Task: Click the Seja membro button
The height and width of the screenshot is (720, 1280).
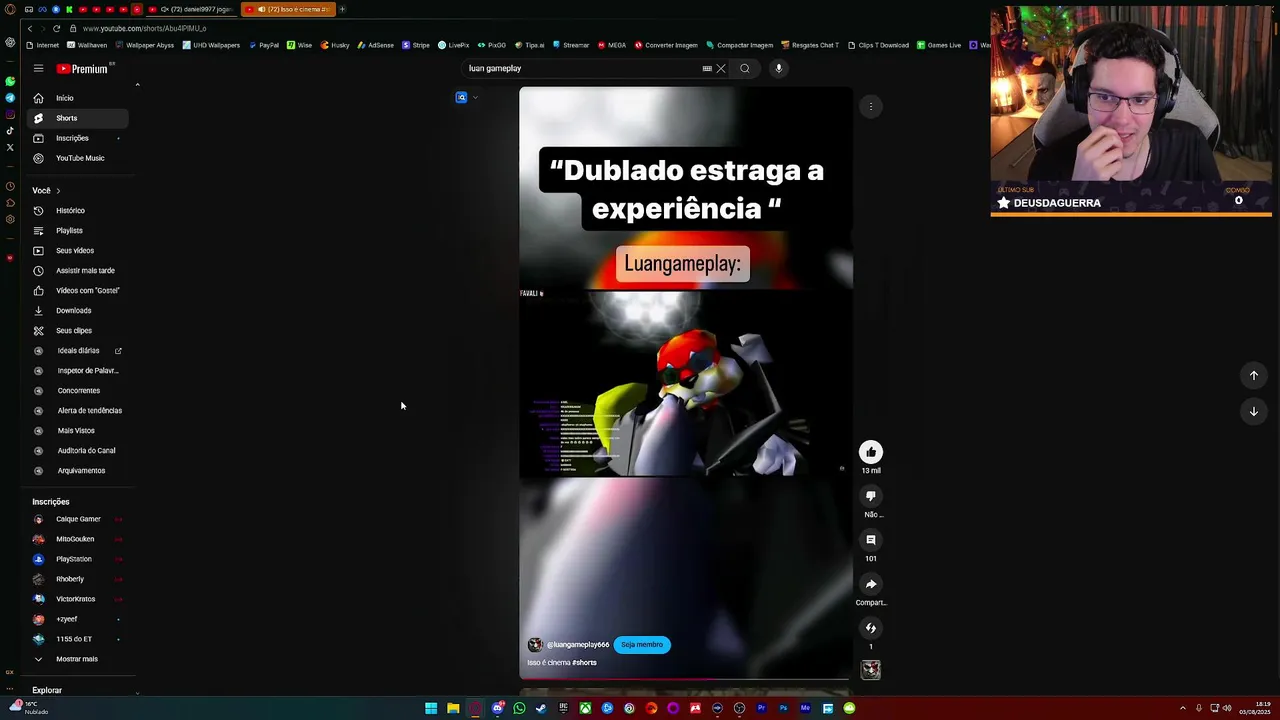Action: [642, 645]
